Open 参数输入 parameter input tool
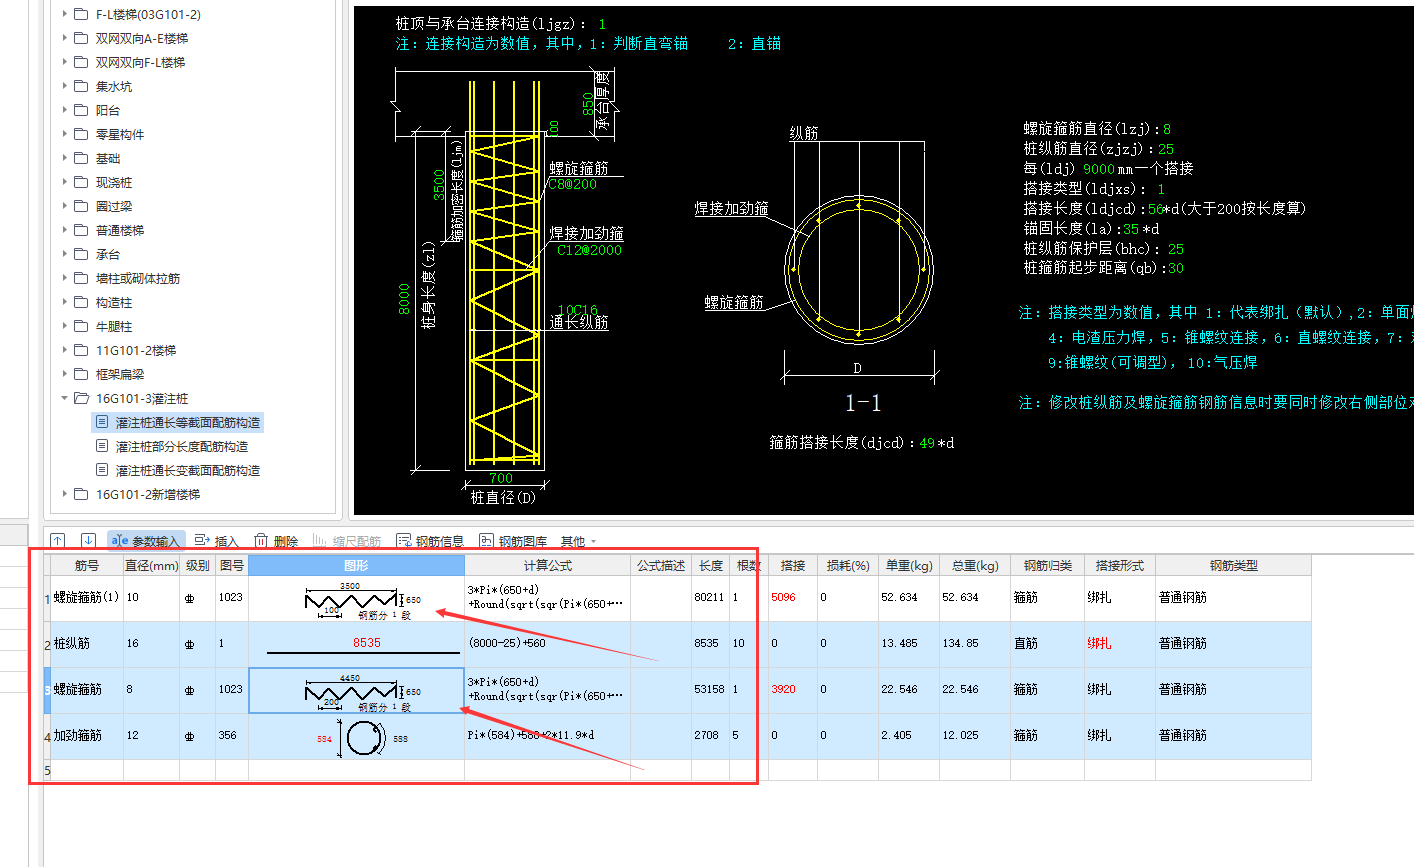This screenshot has height=867, width=1414. click(x=146, y=541)
